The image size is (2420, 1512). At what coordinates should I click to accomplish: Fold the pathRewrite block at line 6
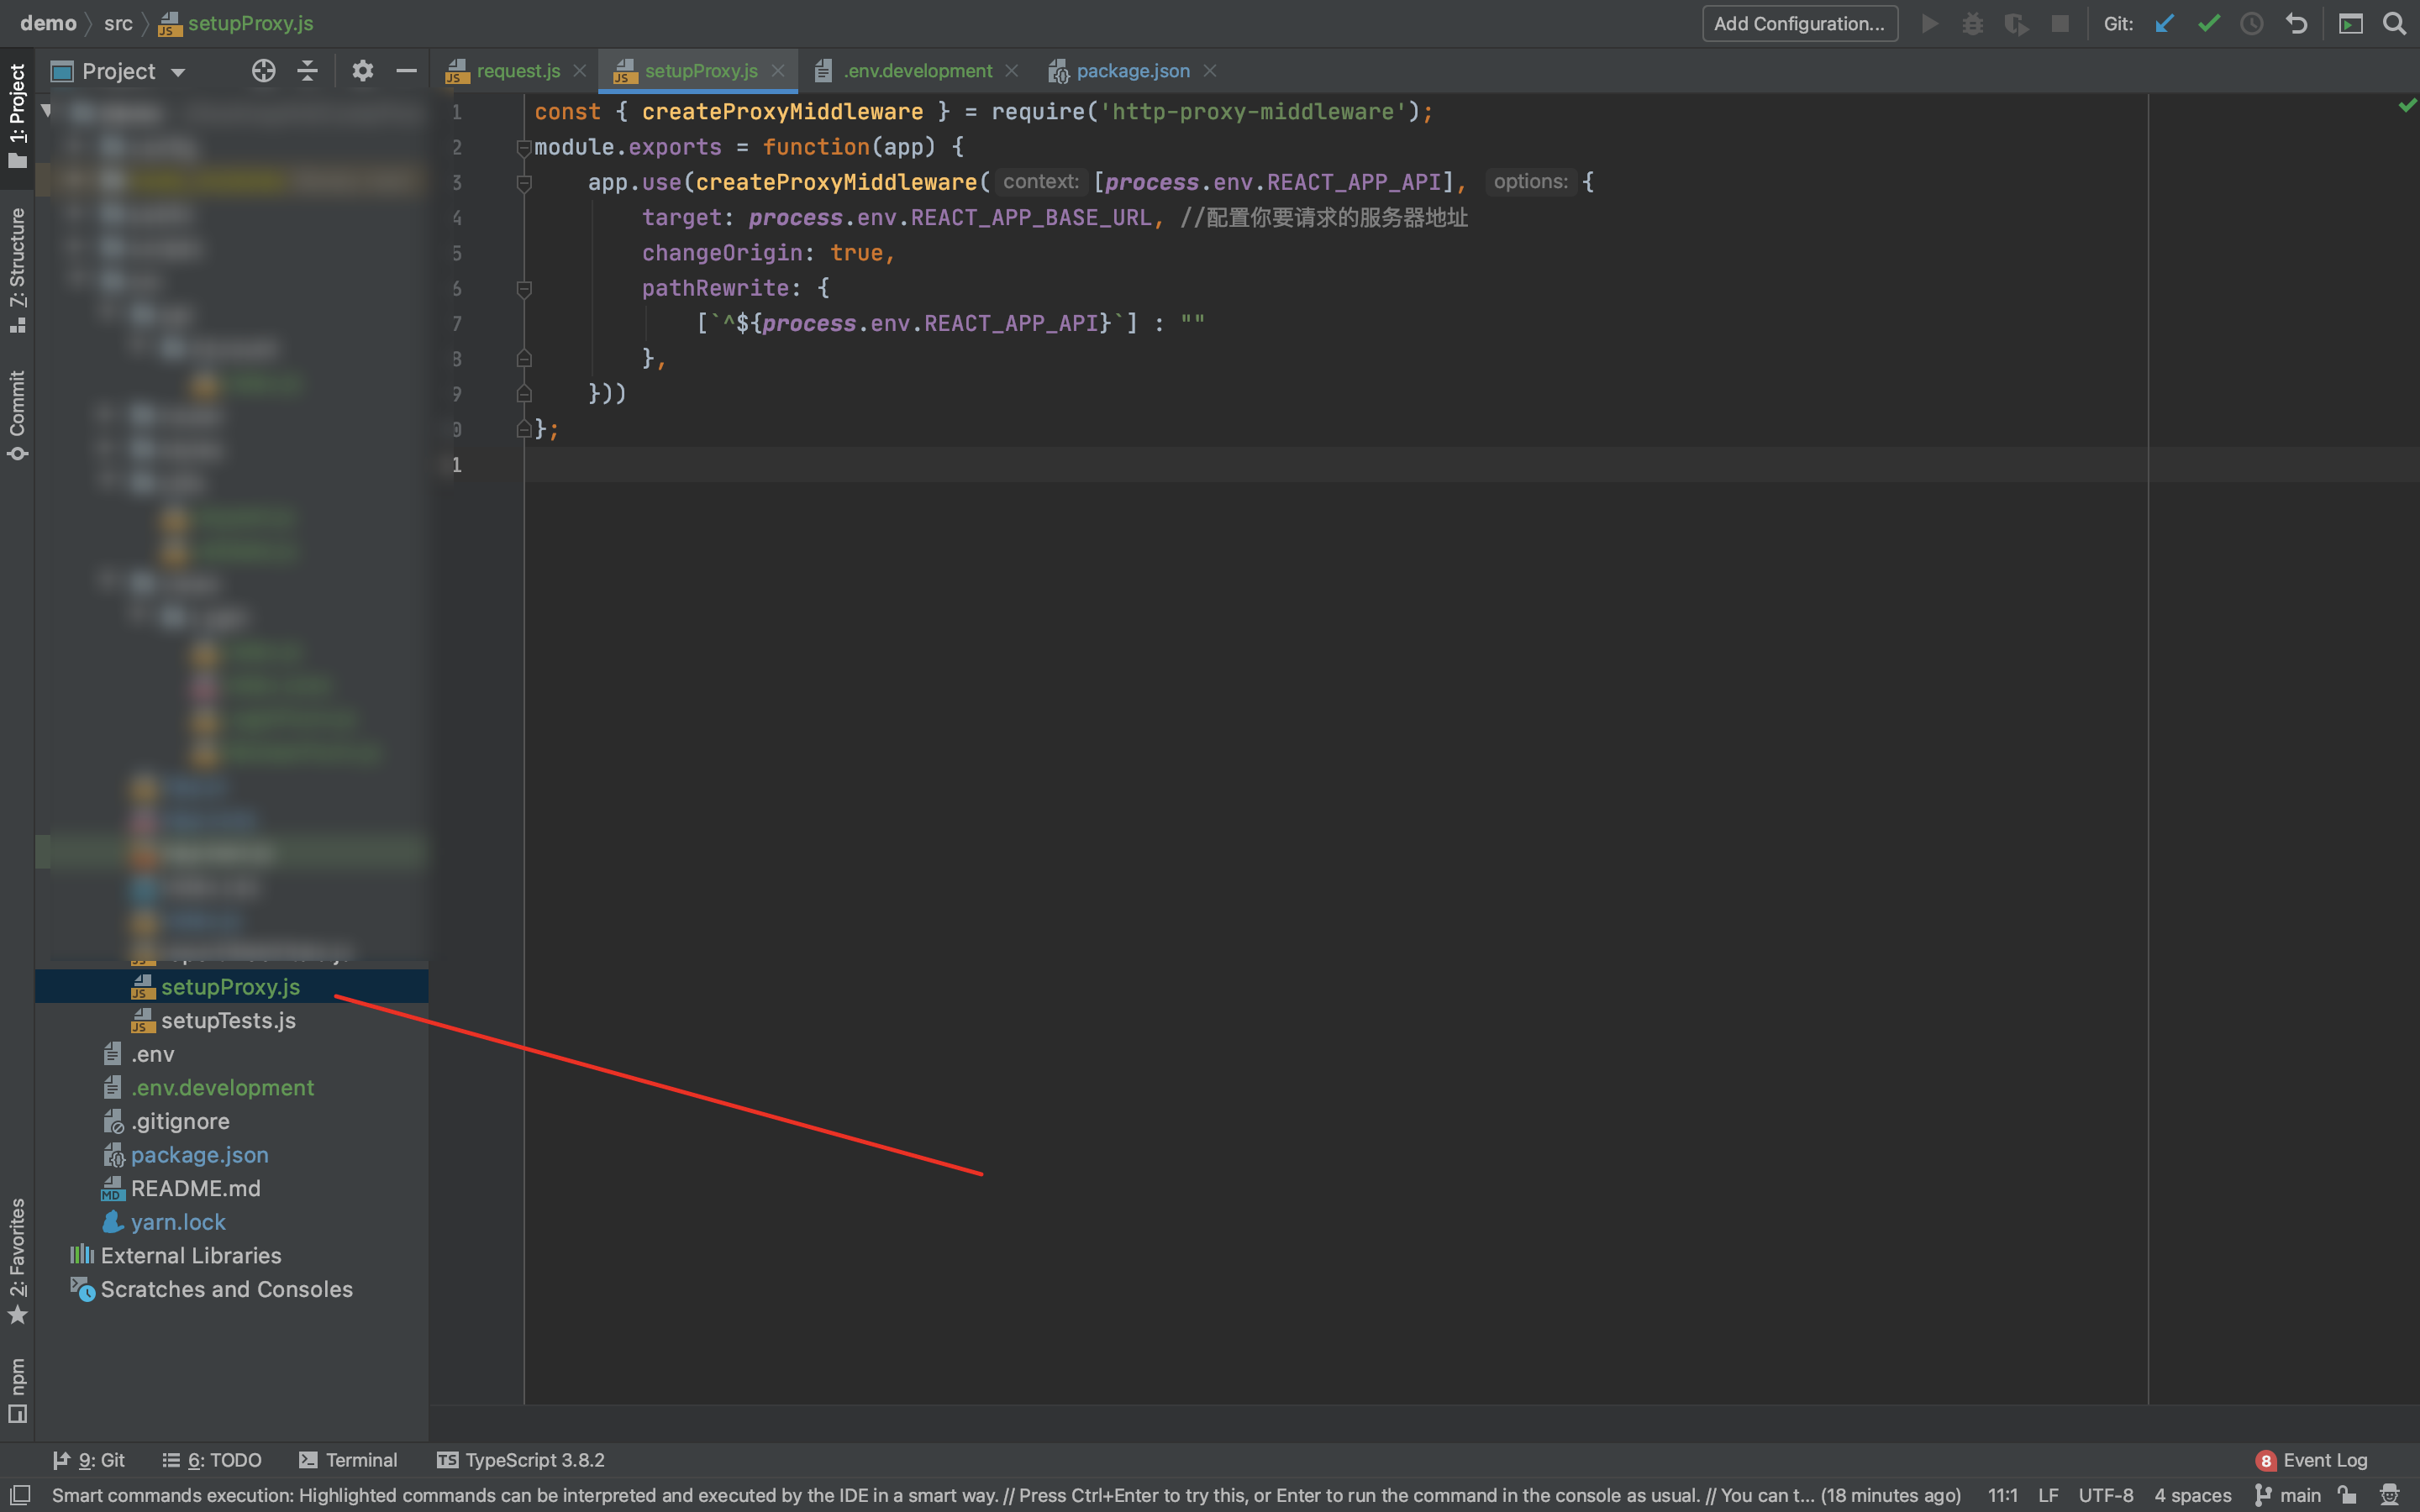click(523, 289)
